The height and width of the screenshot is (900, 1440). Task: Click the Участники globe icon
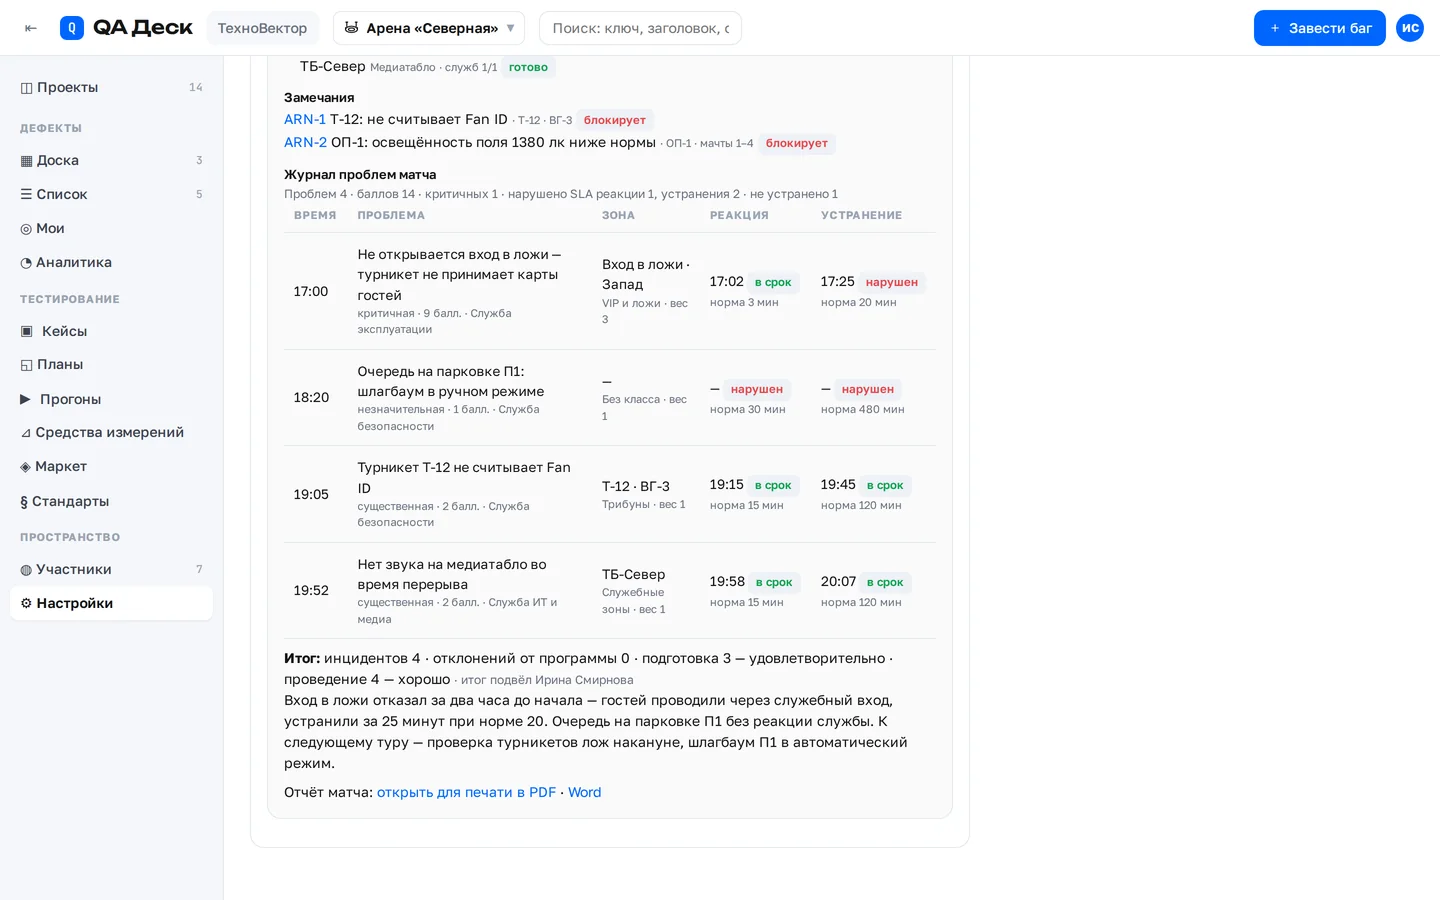26,570
